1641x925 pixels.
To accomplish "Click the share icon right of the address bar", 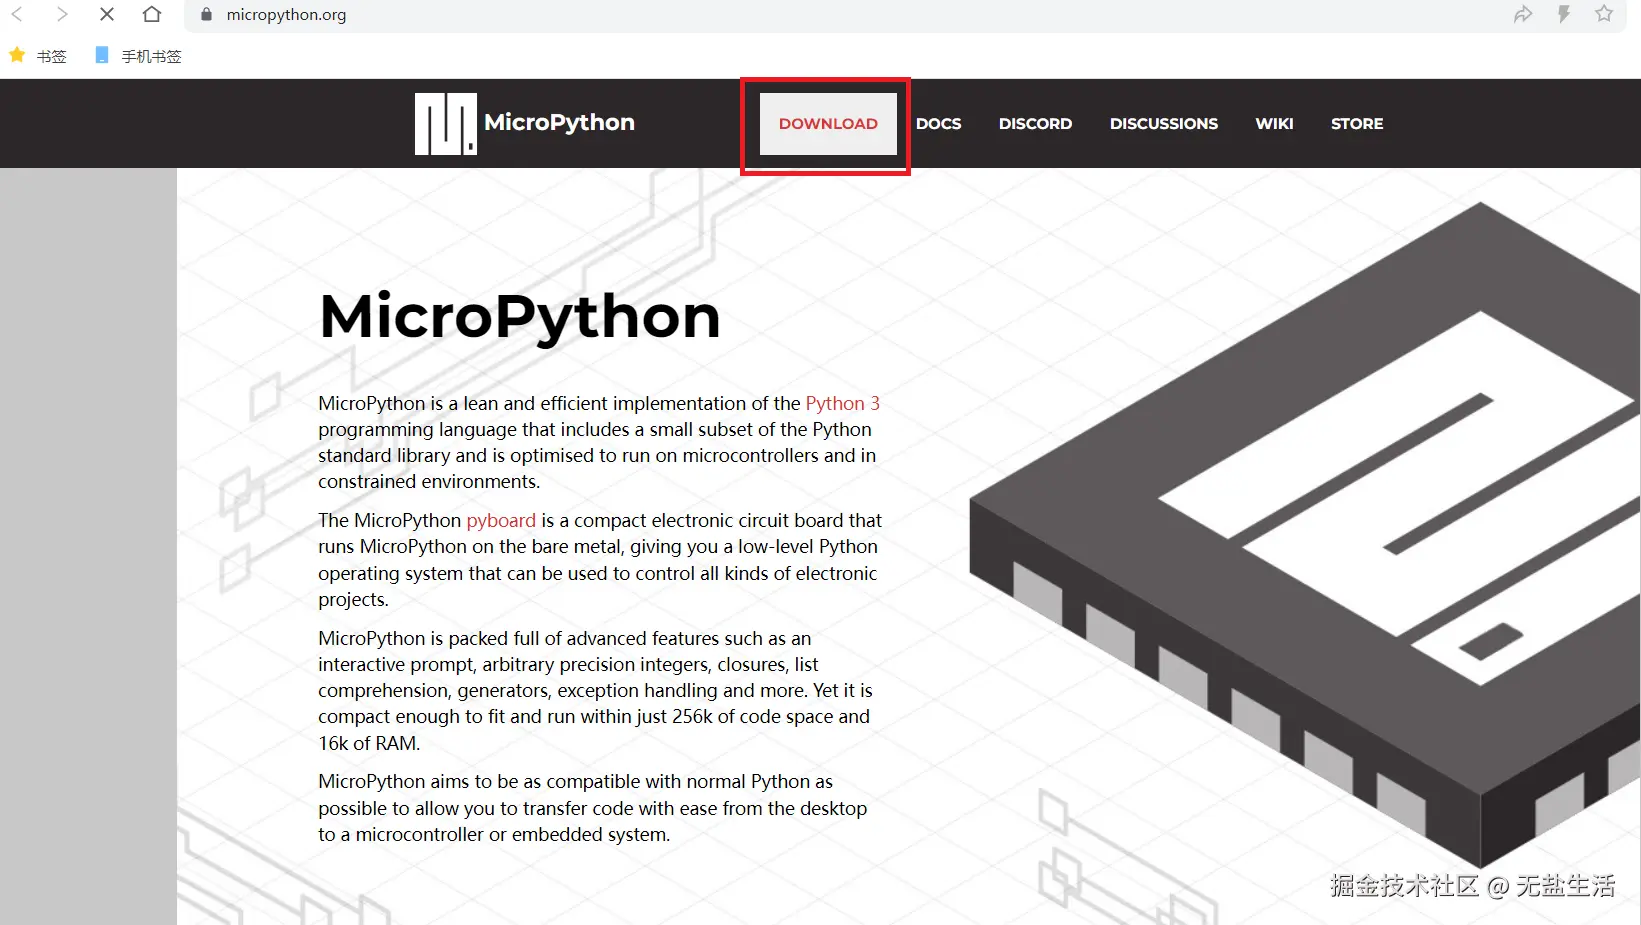I will [x=1523, y=14].
